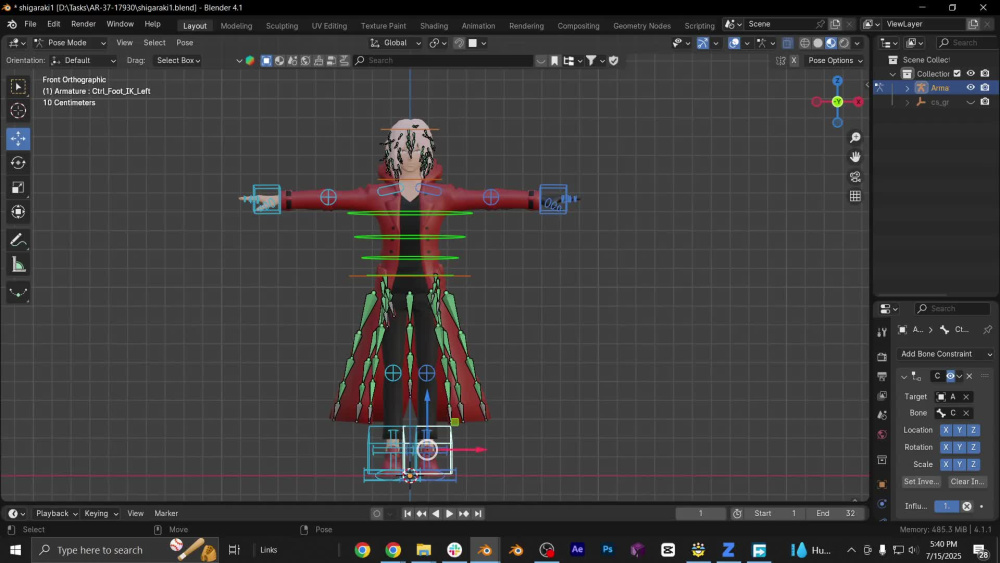Open the Global orientation dropdown
Screen dimensions: 1000x563
pos(395,43)
